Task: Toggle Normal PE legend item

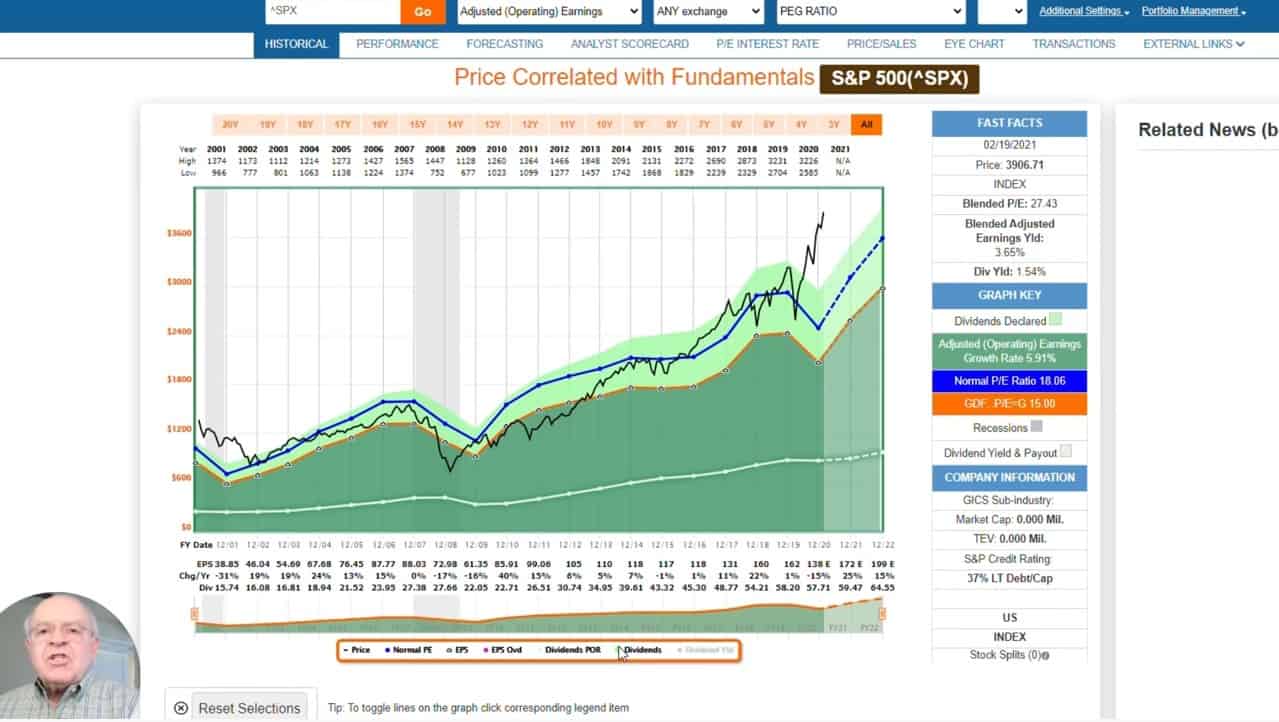Action: [x=407, y=650]
